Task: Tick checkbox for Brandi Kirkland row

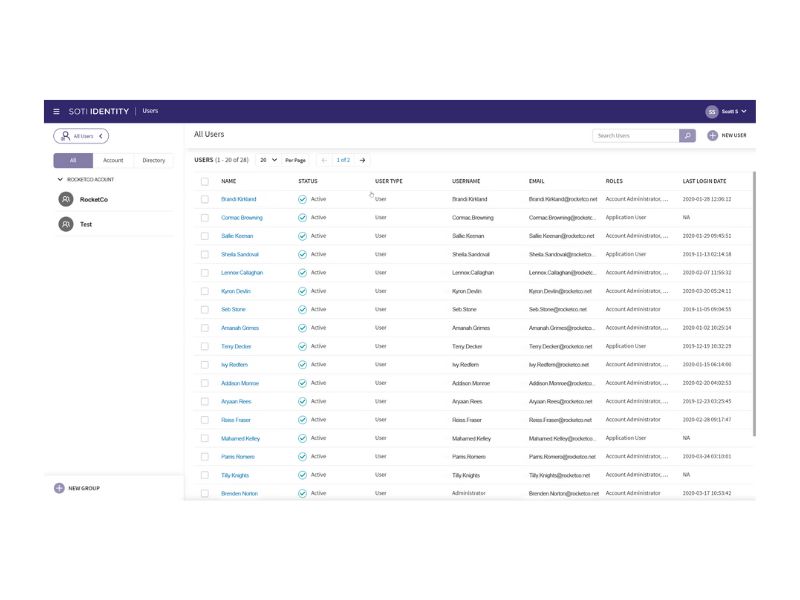Action: tap(205, 199)
